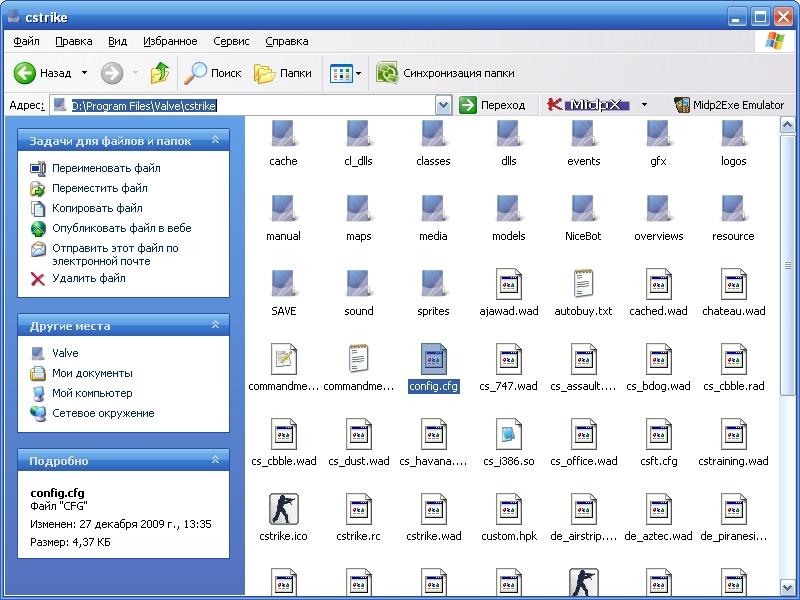Open the Вид menu
Screen dimensions: 800x600
(x=117, y=41)
